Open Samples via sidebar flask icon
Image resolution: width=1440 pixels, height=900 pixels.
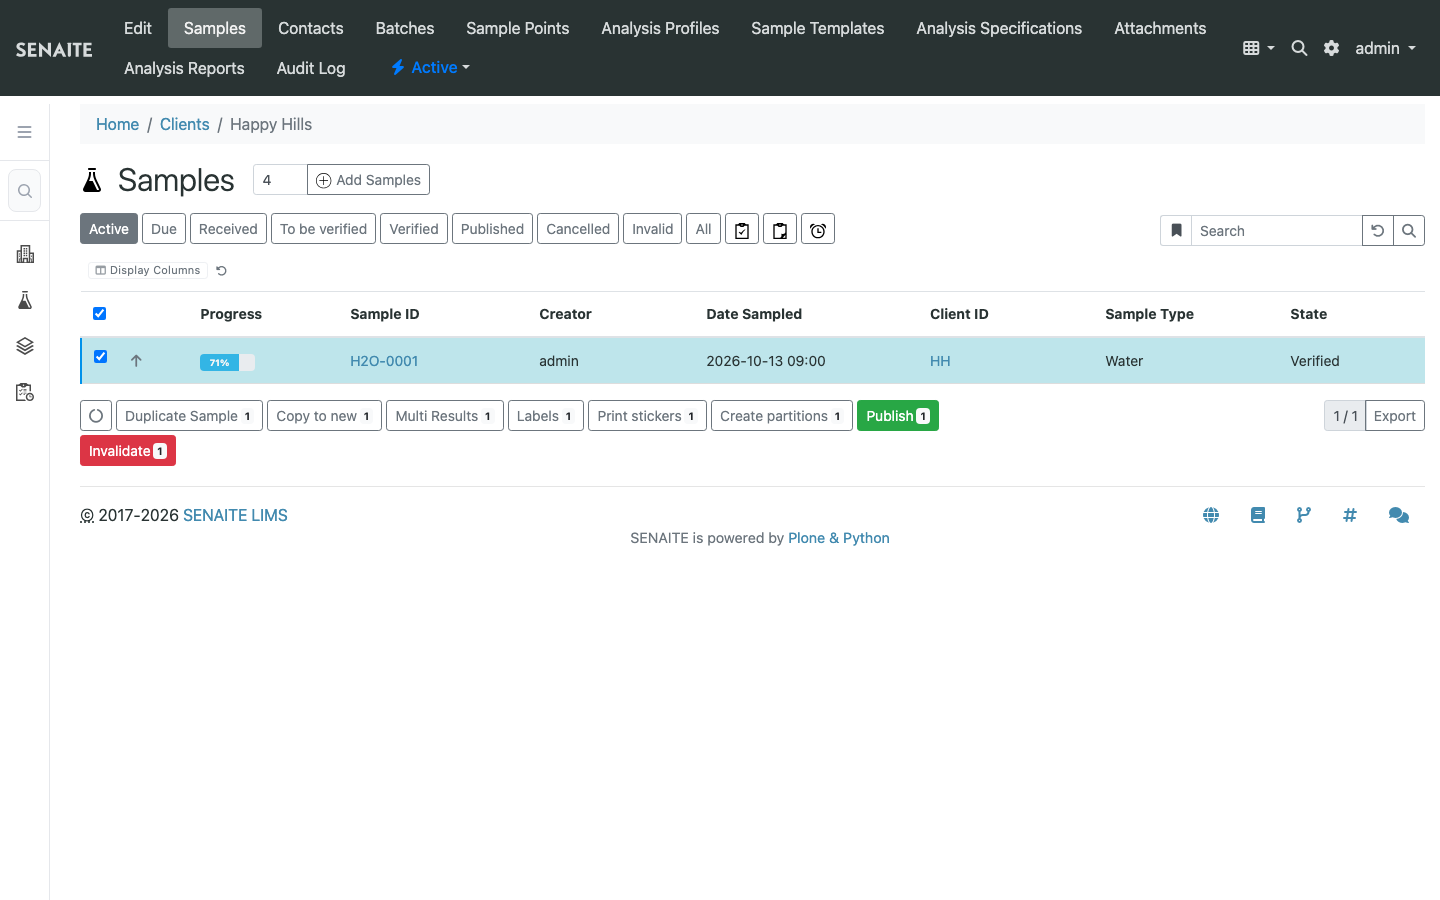pyautogui.click(x=25, y=300)
